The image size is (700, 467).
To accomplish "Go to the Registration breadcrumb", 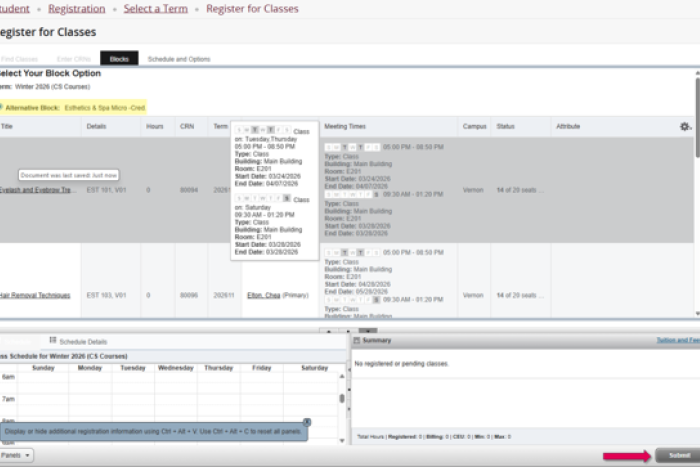I will (77, 8).
